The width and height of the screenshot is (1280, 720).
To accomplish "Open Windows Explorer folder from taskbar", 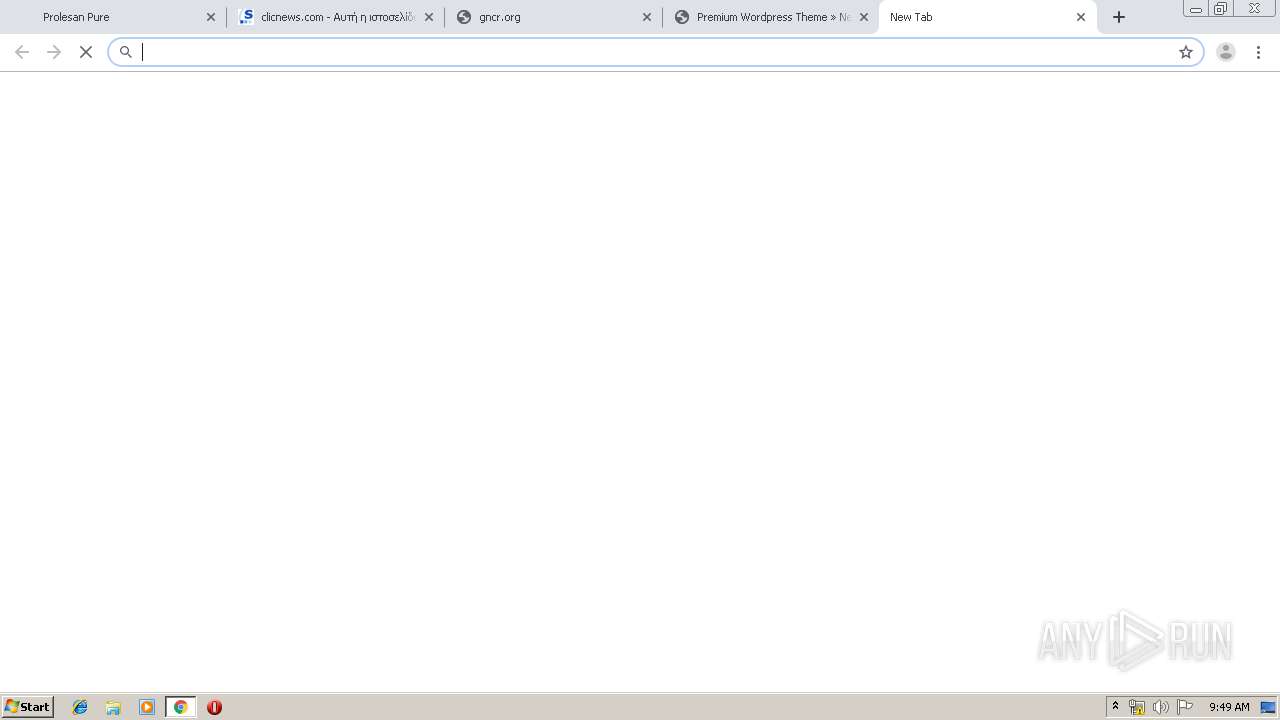I will pyautogui.click(x=113, y=707).
